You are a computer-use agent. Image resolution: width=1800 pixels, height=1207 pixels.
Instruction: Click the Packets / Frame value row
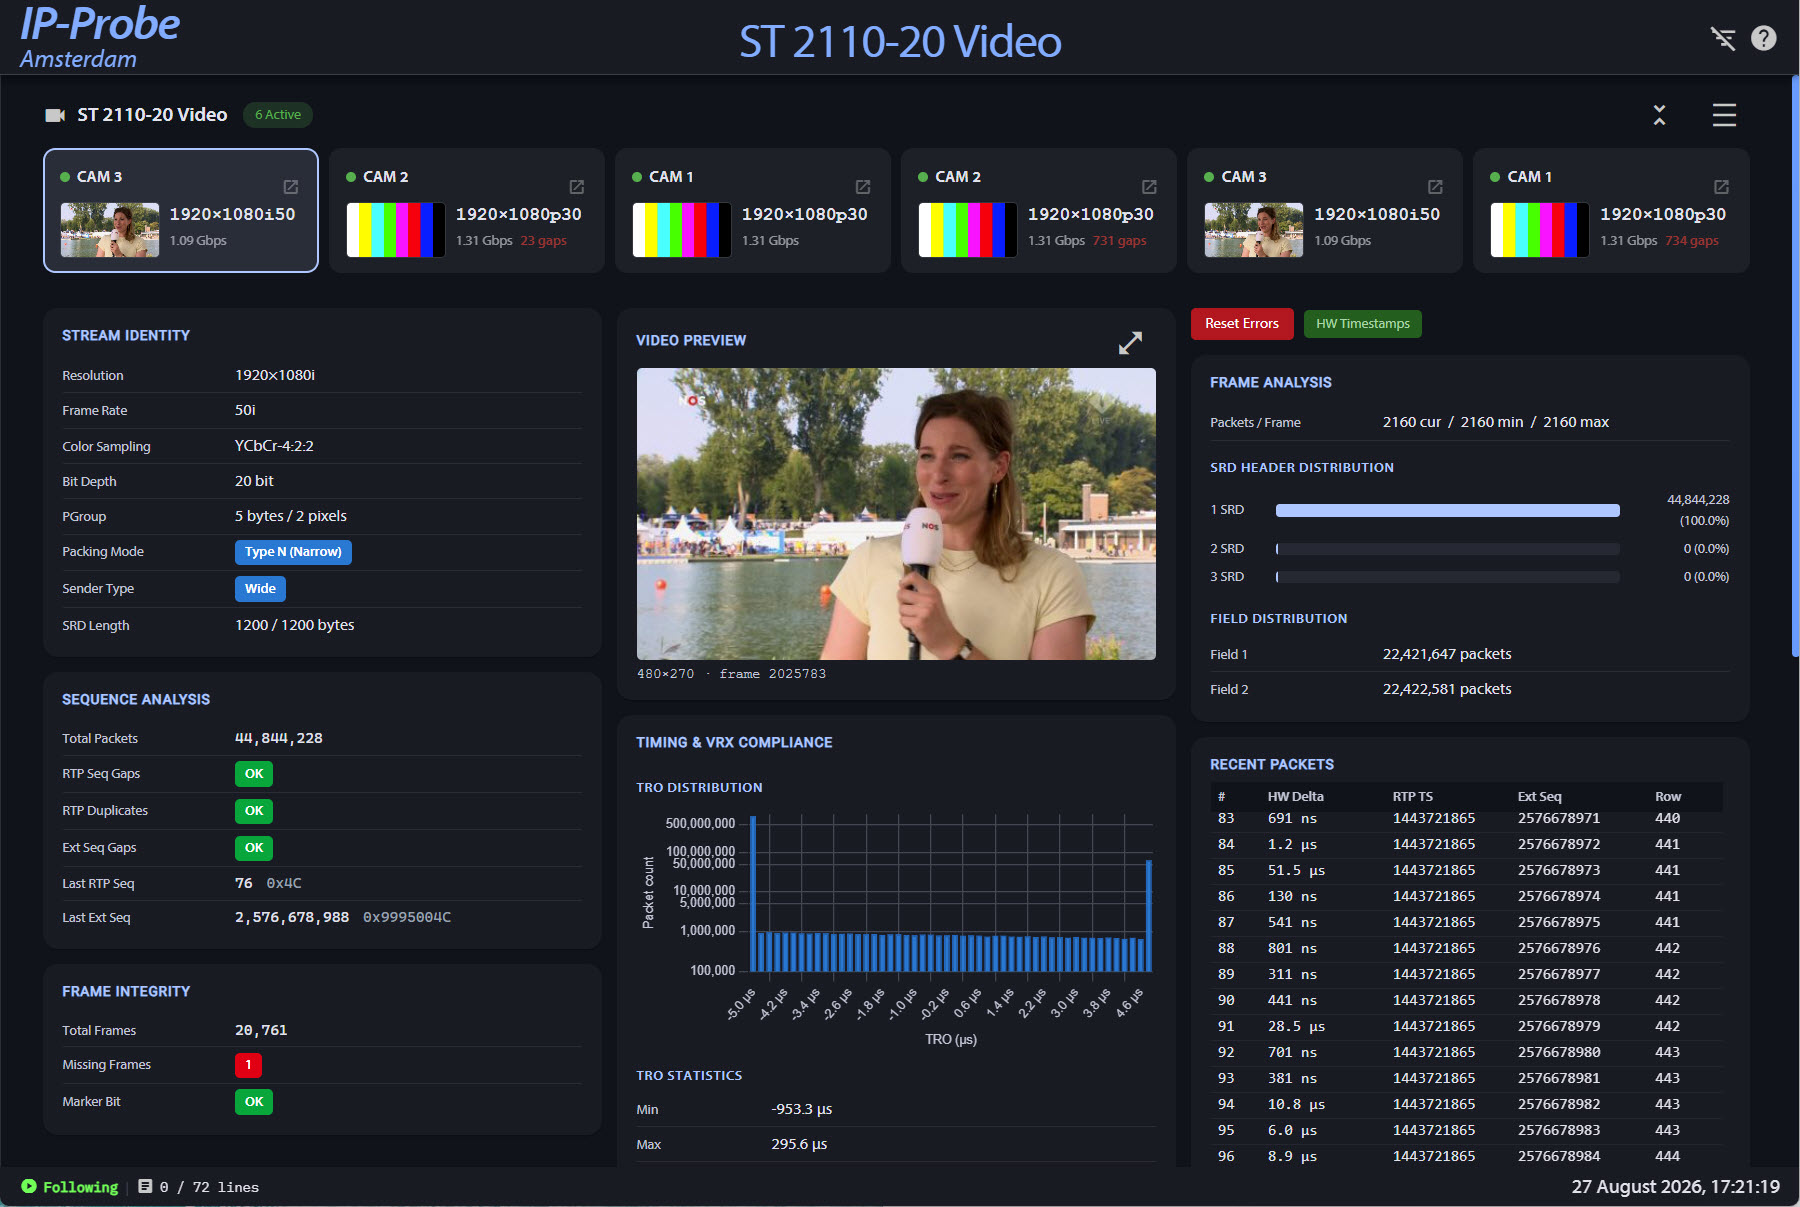click(1495, 422)
